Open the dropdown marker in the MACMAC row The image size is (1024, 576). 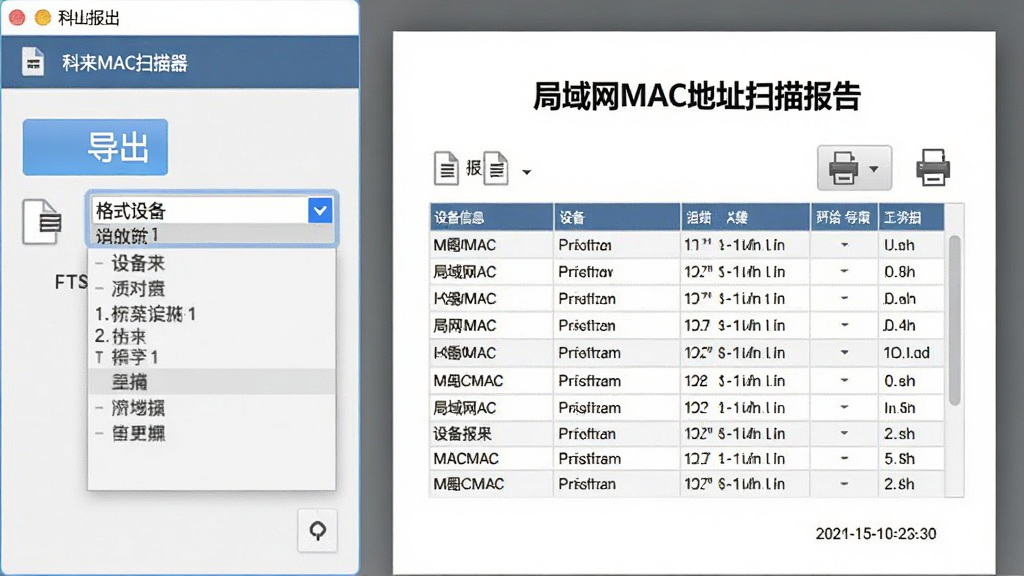point(844,458)
